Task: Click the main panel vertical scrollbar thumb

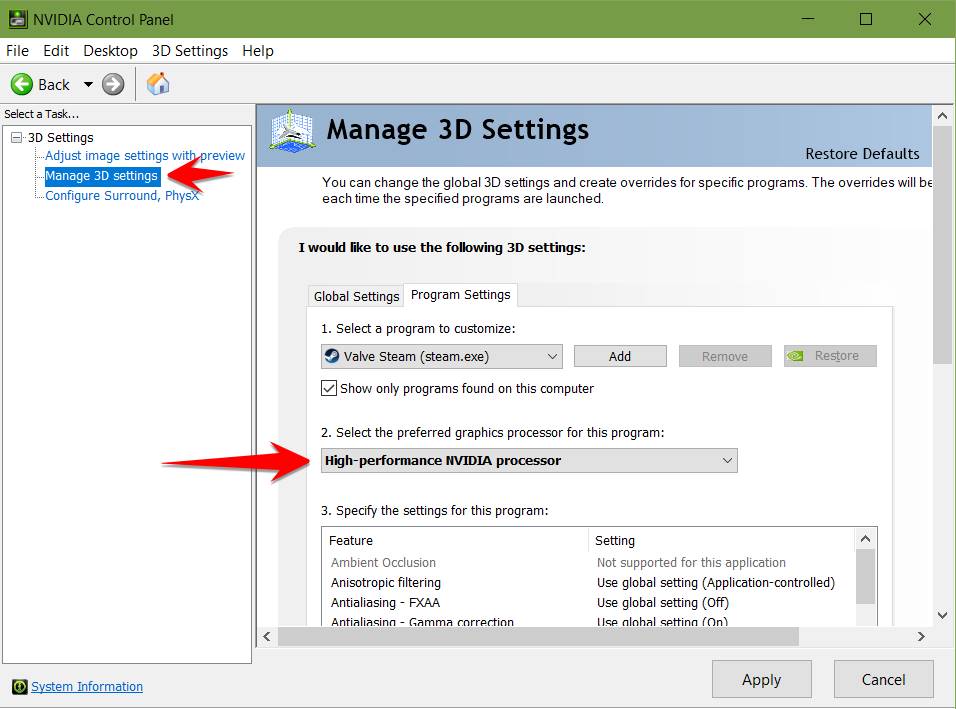Action: [x=942, y=244]
